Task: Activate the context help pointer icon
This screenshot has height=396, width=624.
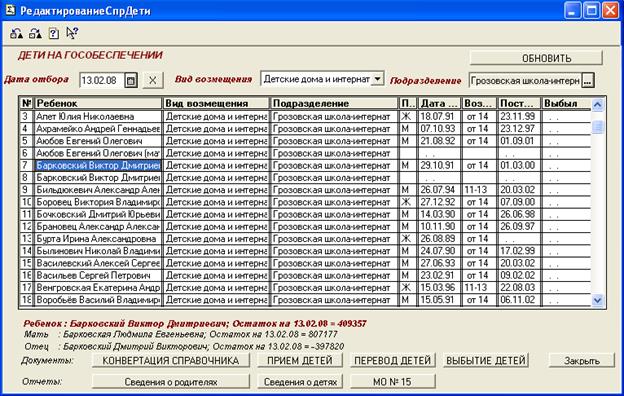Action: tap(72, 33)
